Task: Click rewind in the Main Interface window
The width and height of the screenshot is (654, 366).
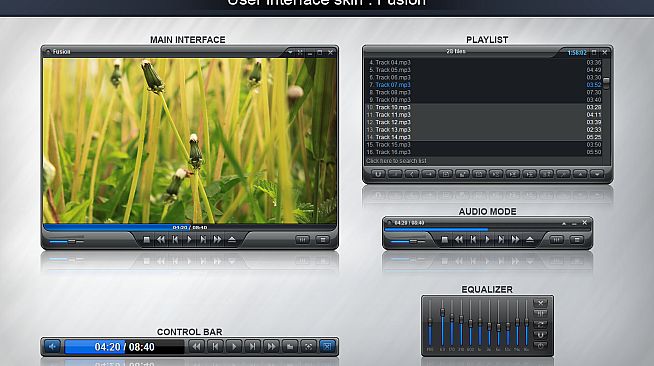Action: 161,240
